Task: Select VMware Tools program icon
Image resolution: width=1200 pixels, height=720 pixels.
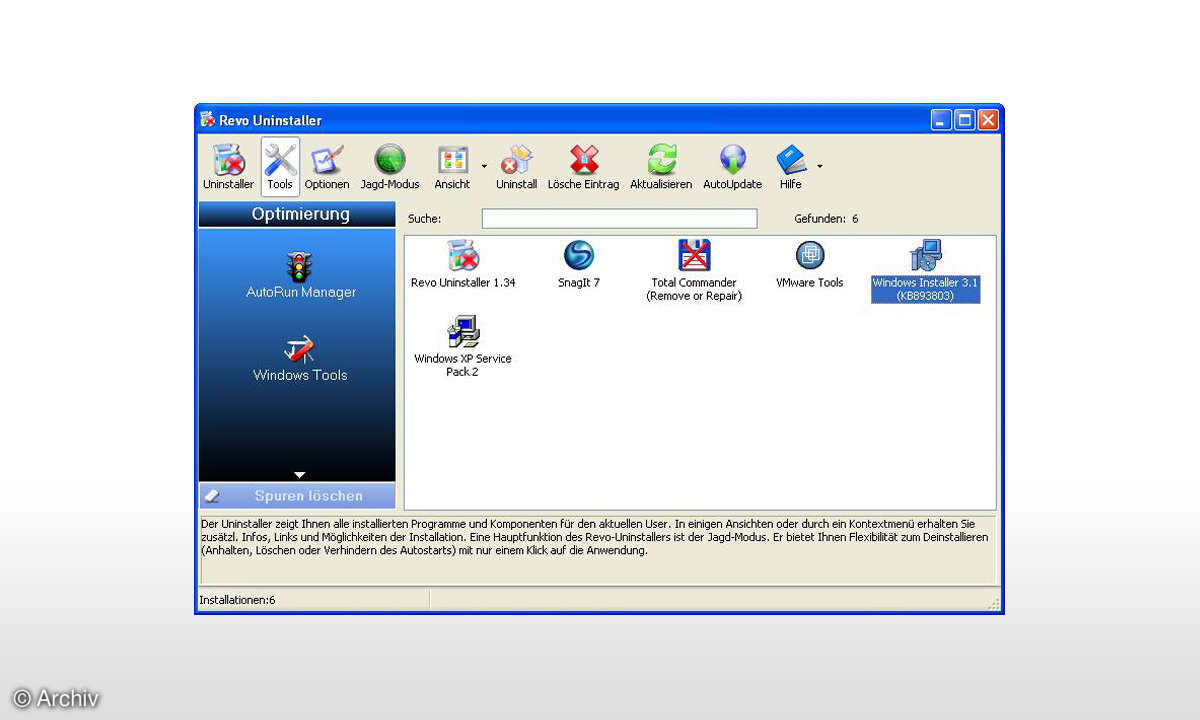Action: point(809,256)
